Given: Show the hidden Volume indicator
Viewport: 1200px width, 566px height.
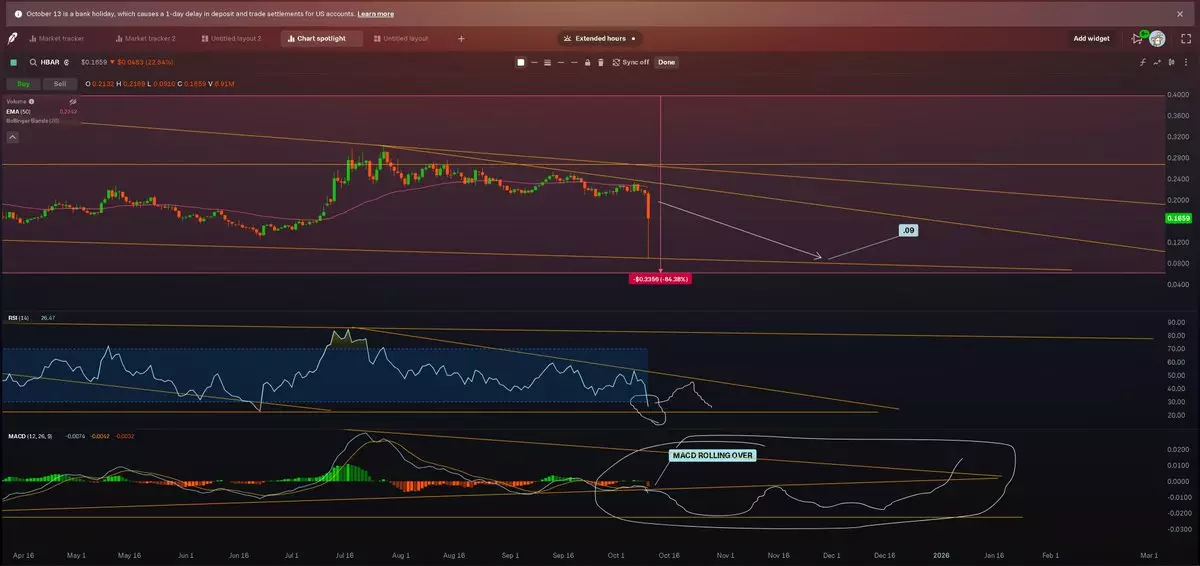Looking at the screenshot, I should 73,101.
